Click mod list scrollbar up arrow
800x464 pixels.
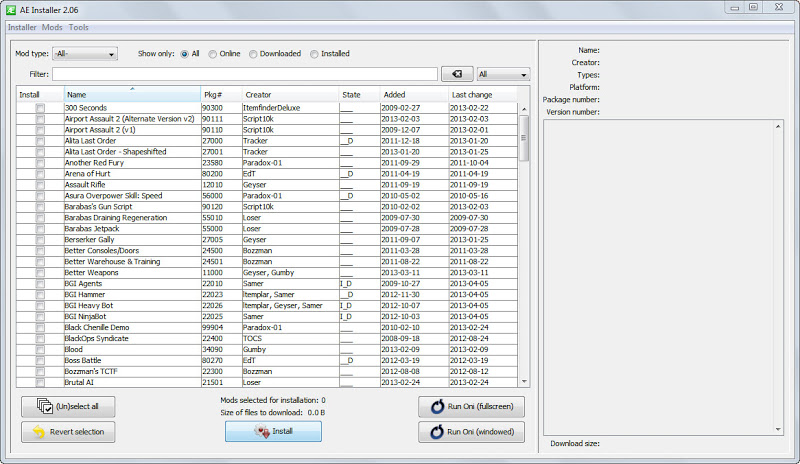tap(524, 109)
